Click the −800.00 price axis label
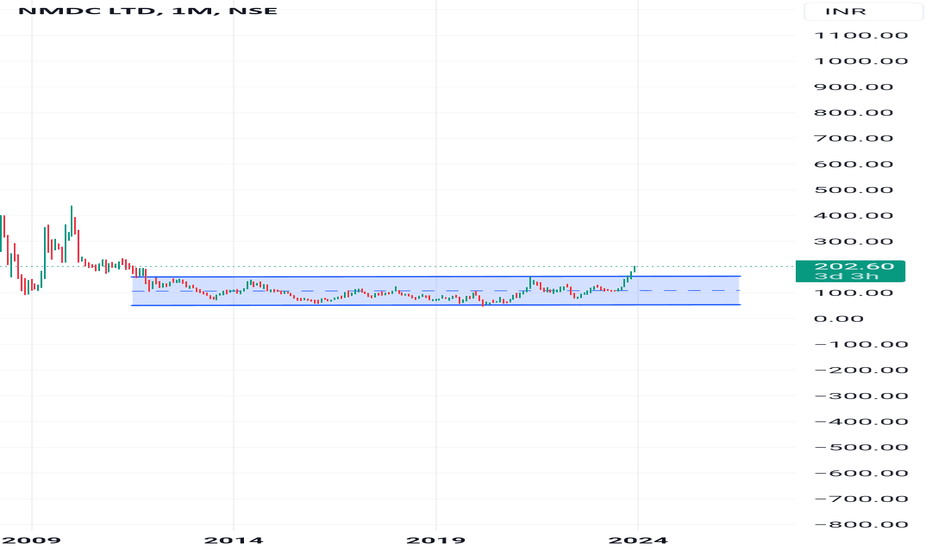Screen dimensions: 932x550 [861, 524]
